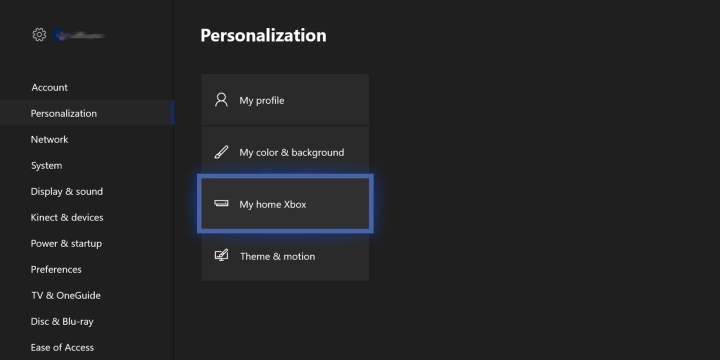
Task: Switch to Display & sound settings
Action: [x=67, y=191]
